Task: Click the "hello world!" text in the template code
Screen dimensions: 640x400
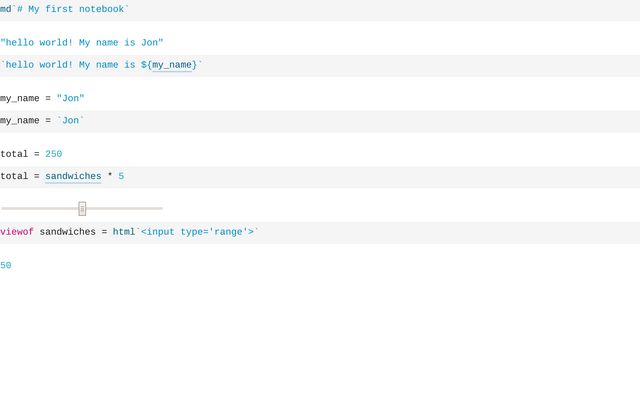Action: [37, 65]
